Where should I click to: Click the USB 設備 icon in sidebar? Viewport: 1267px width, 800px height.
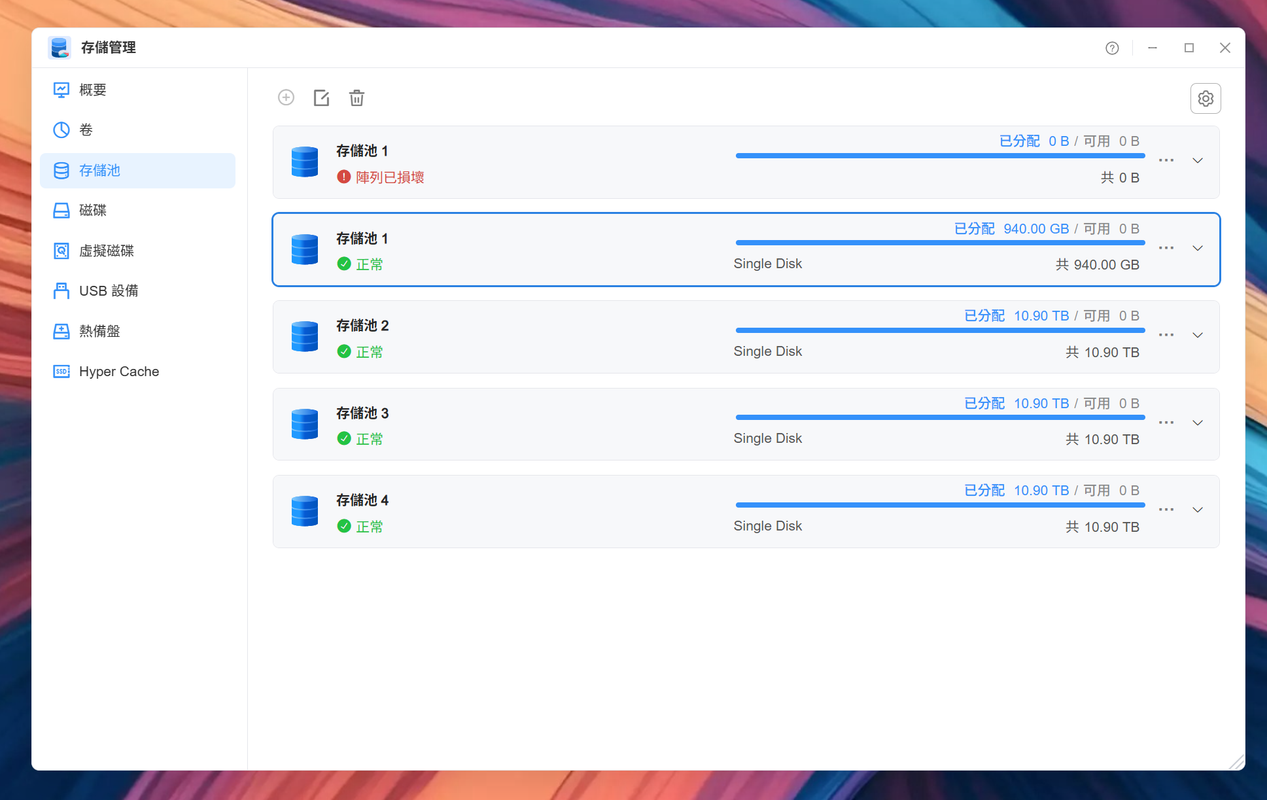pyautogui.click(x=61, y=291)
